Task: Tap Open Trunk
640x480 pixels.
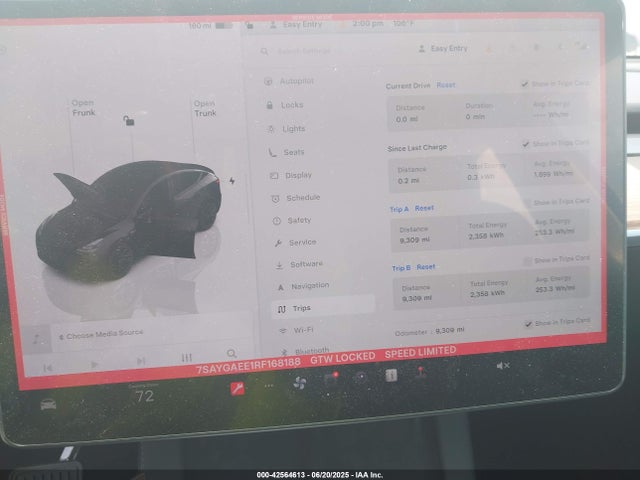Action: pos(205,109)
